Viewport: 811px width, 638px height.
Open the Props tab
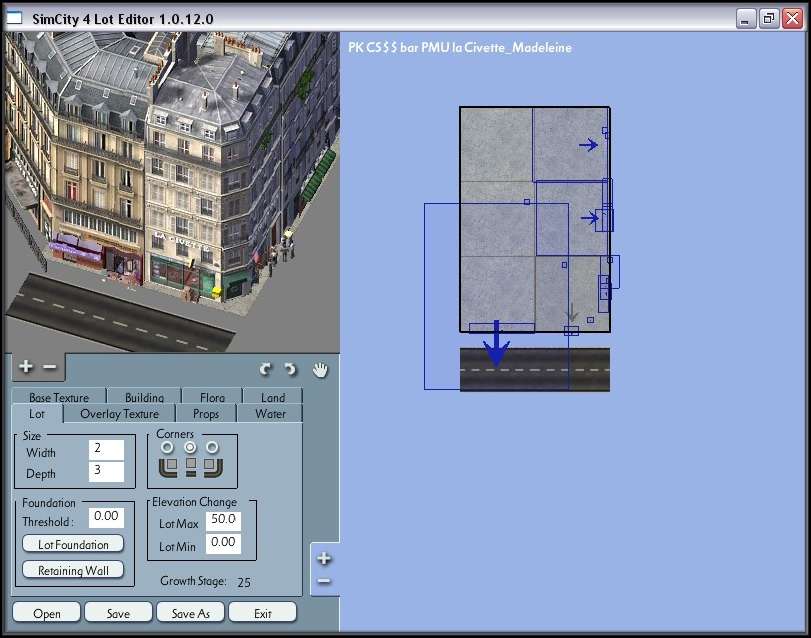[206, 414]
